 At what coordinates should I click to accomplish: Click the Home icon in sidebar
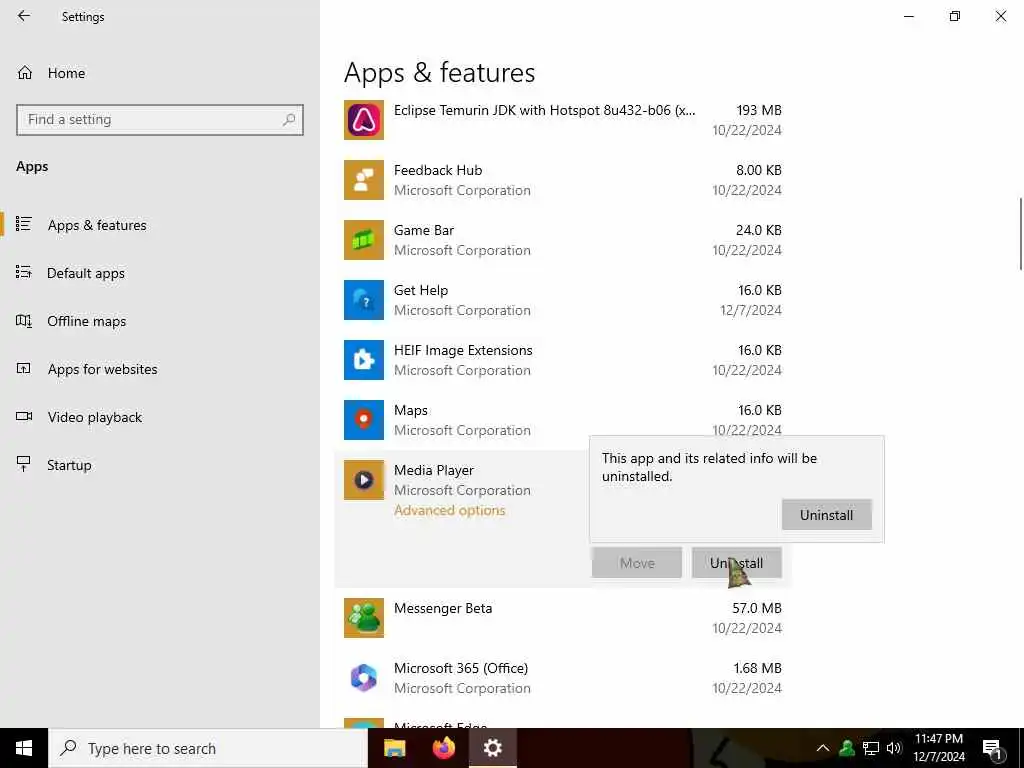pyautogui.click(x=25, y=73)
